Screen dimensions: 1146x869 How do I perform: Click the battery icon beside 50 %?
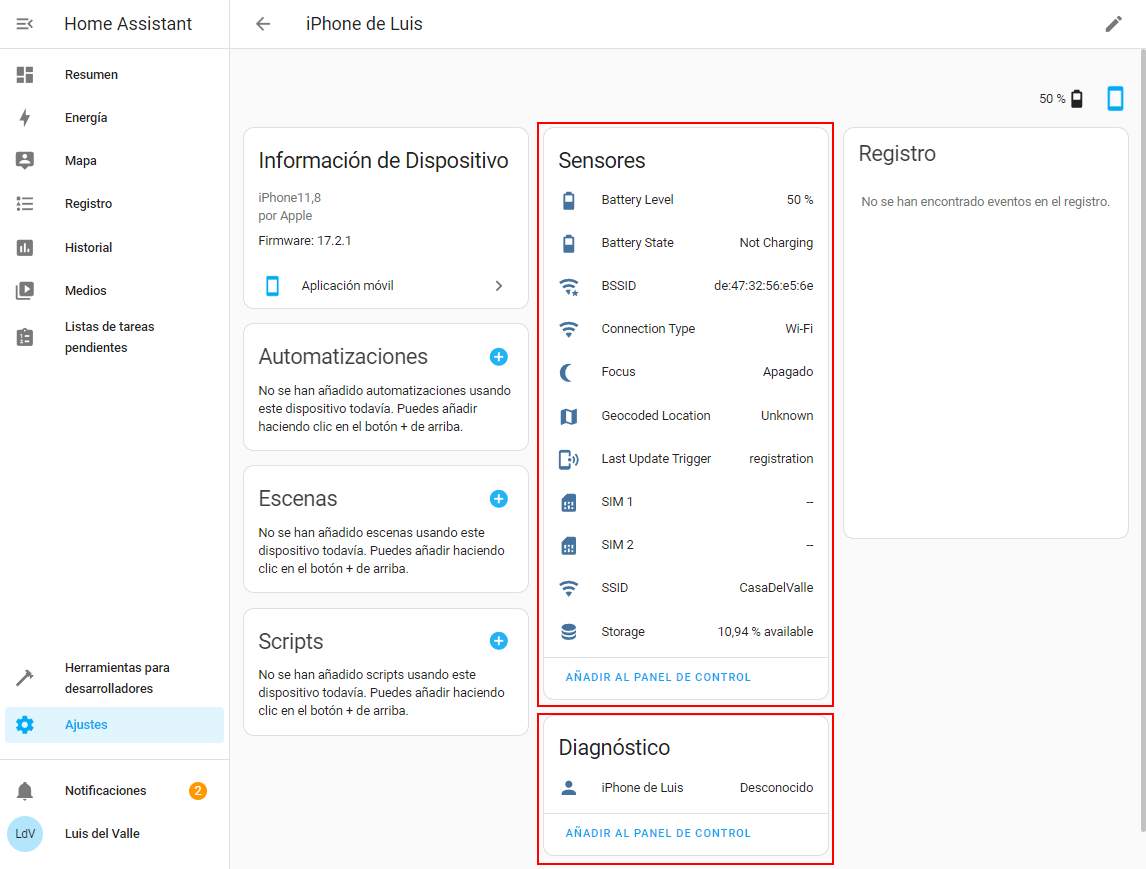coord(1077,99)
